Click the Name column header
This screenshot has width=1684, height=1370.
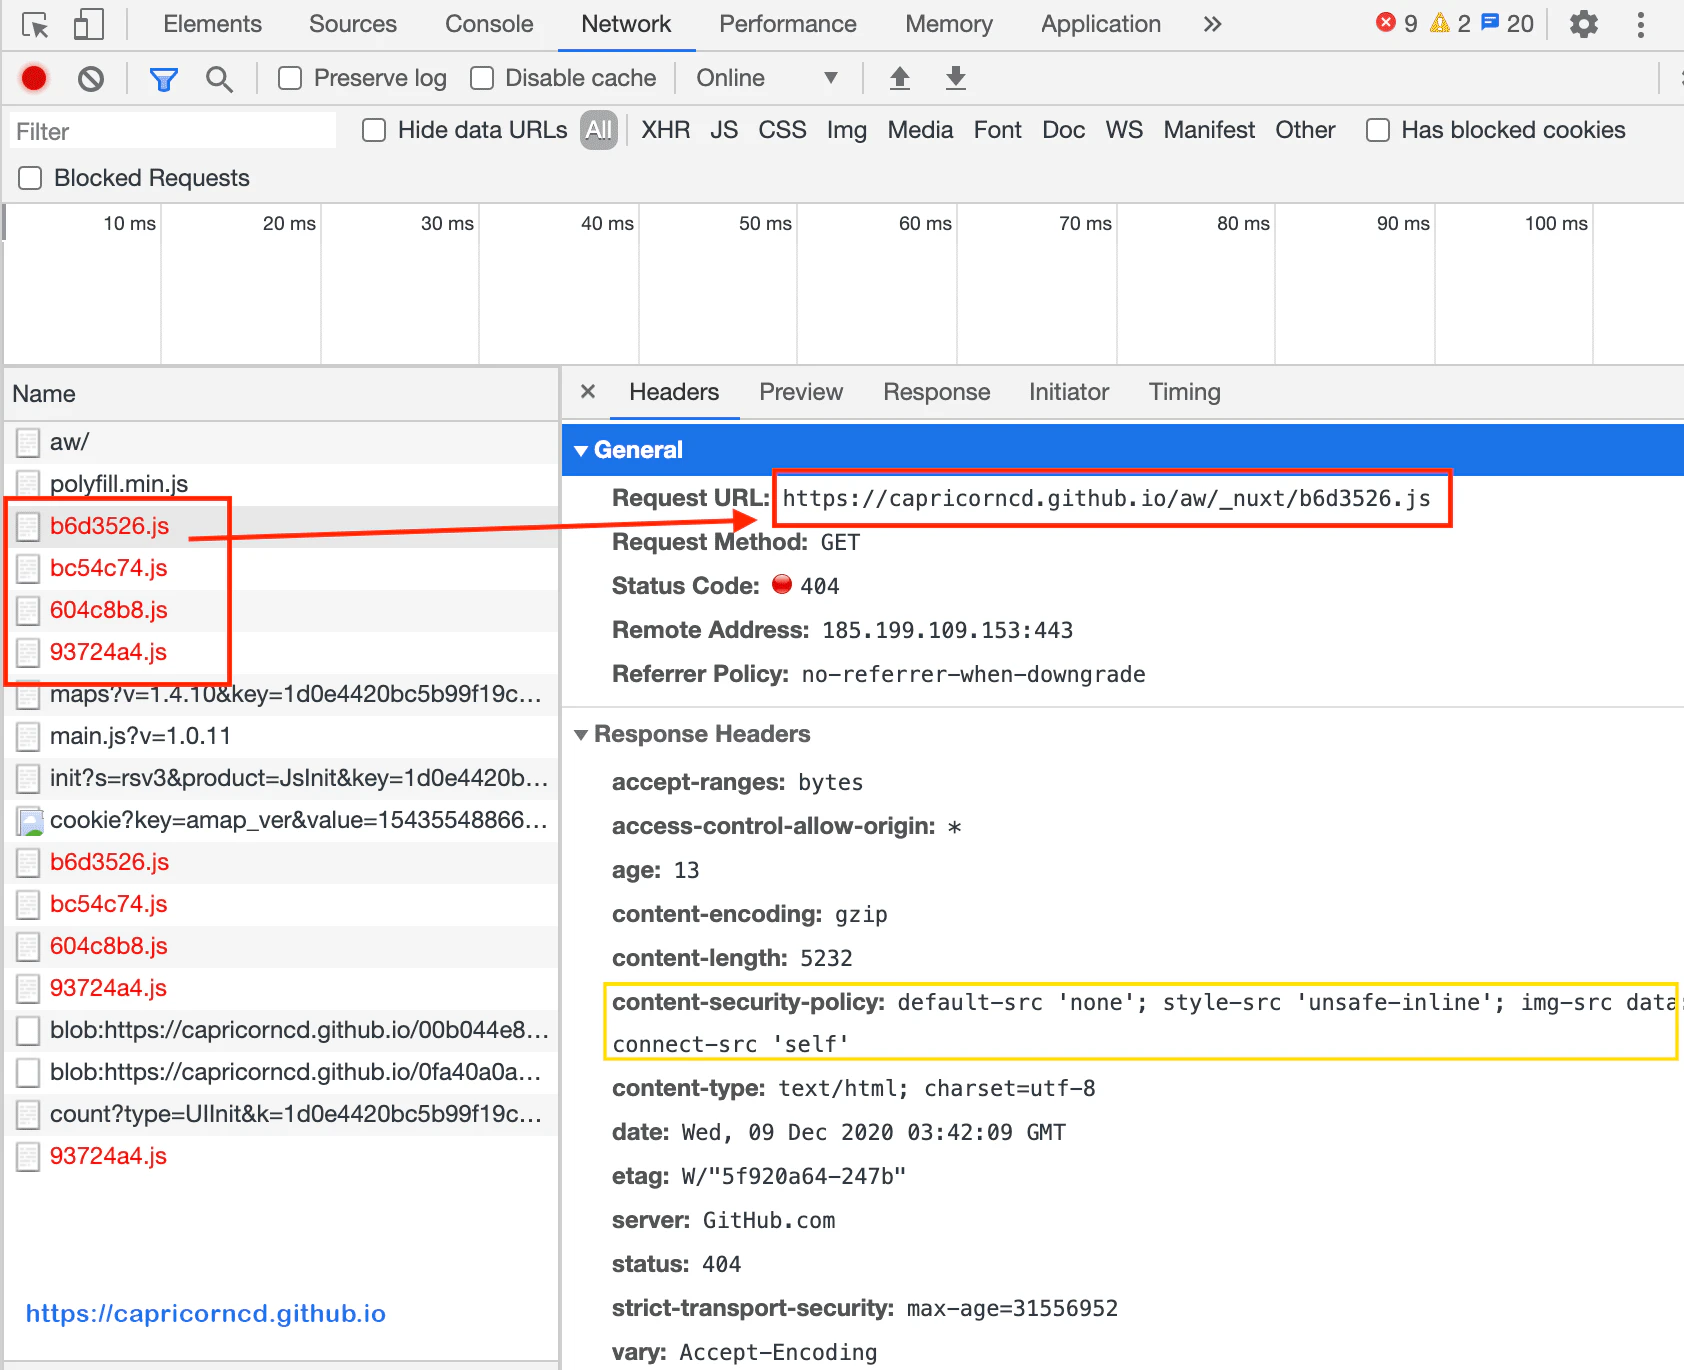point(281,394)
